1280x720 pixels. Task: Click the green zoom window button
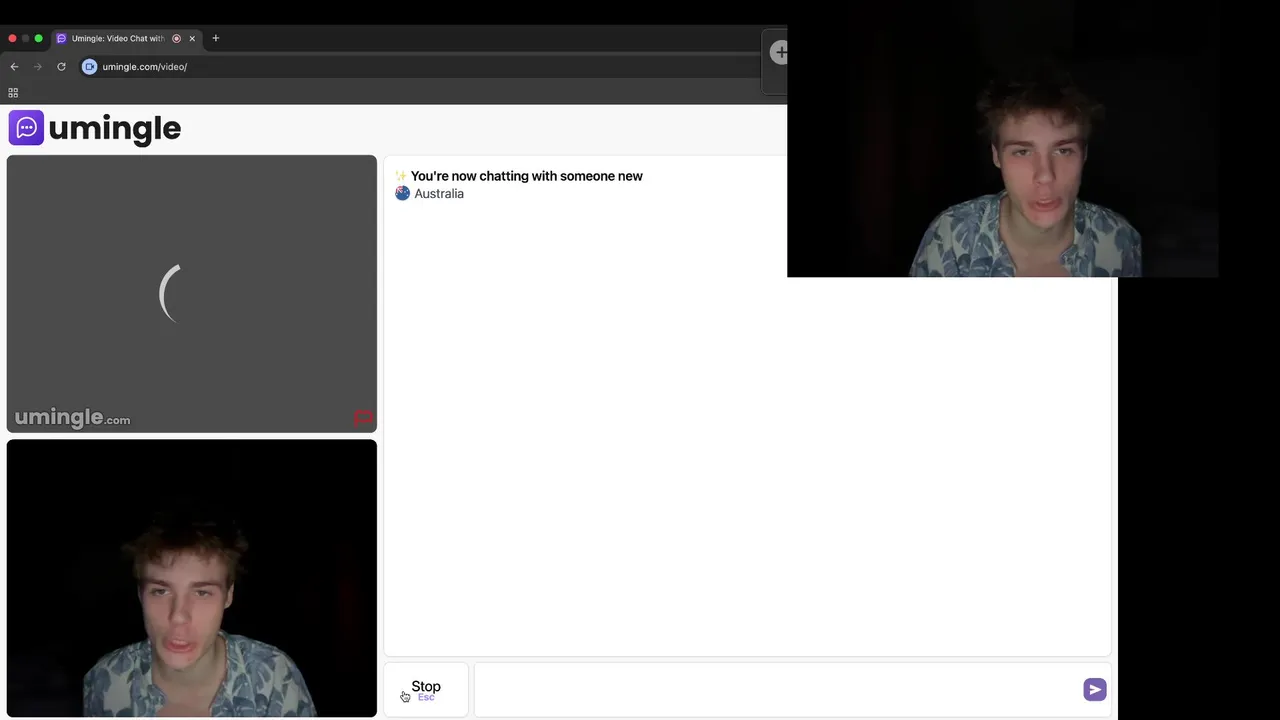(x=38, y=38)
